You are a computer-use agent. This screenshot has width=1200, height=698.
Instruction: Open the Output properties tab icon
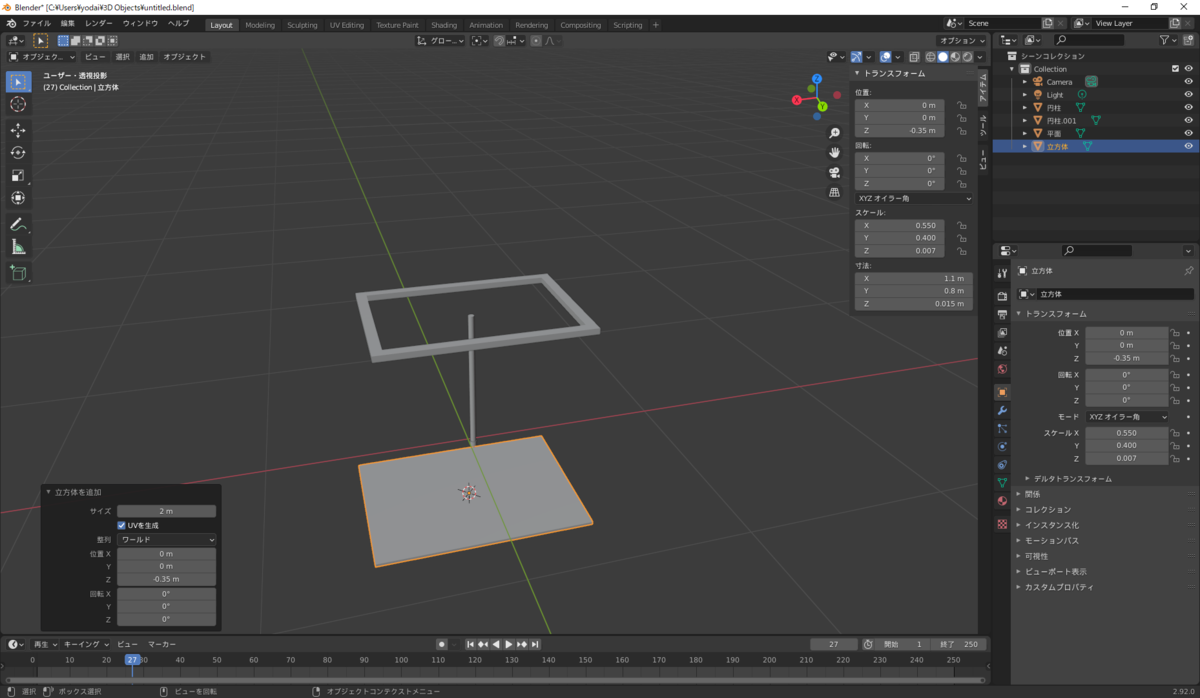click(1002, 314)
